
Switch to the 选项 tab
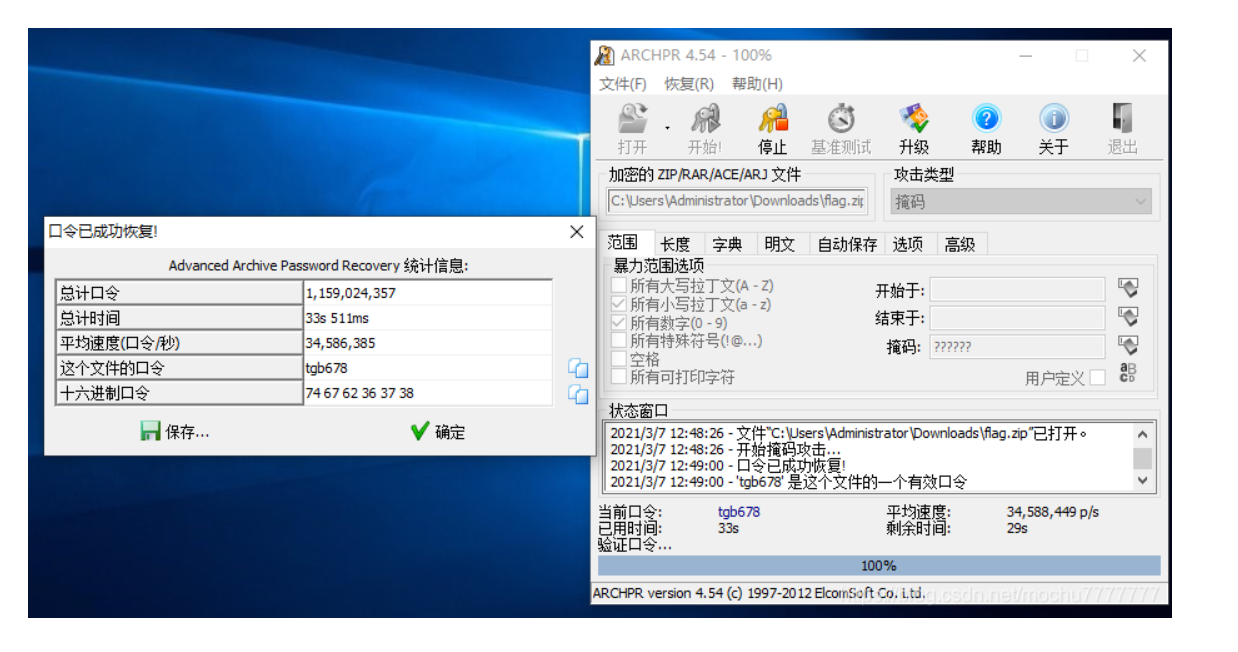[908, 244]
